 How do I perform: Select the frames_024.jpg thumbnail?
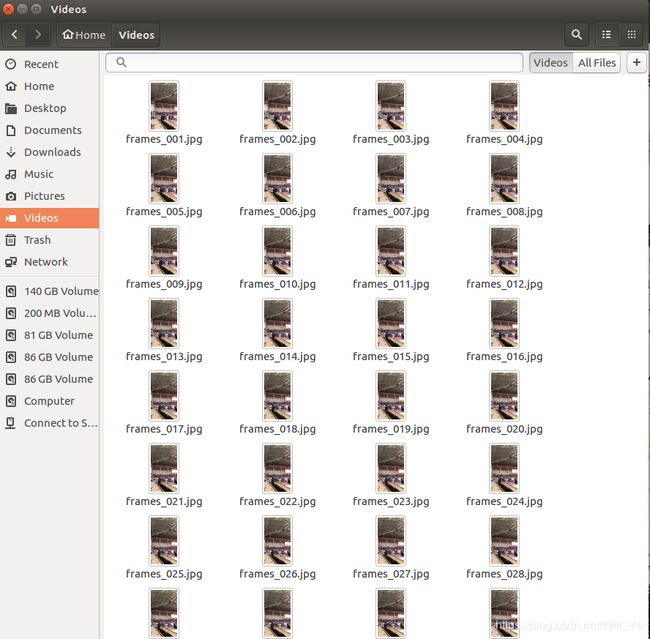(504, 469)
